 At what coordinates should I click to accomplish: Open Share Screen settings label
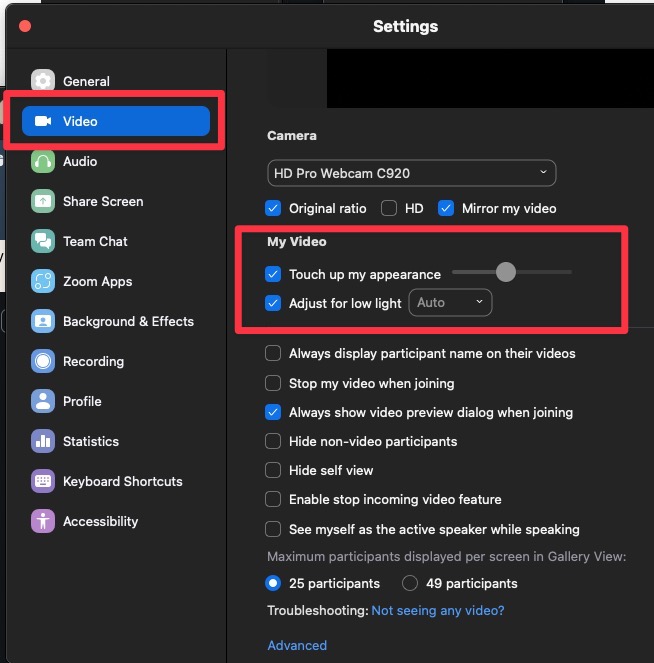click(103, 201)
